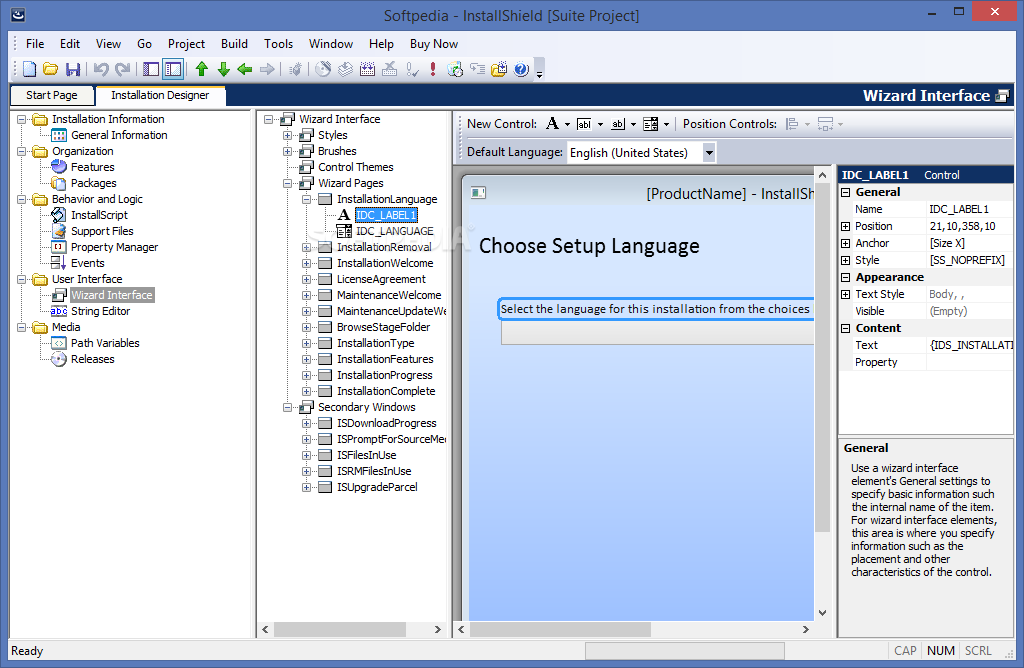Click the New Control label 'A' icon
Screen dimensions: 1024x668
pyautogui.click(x=552, y=124)
